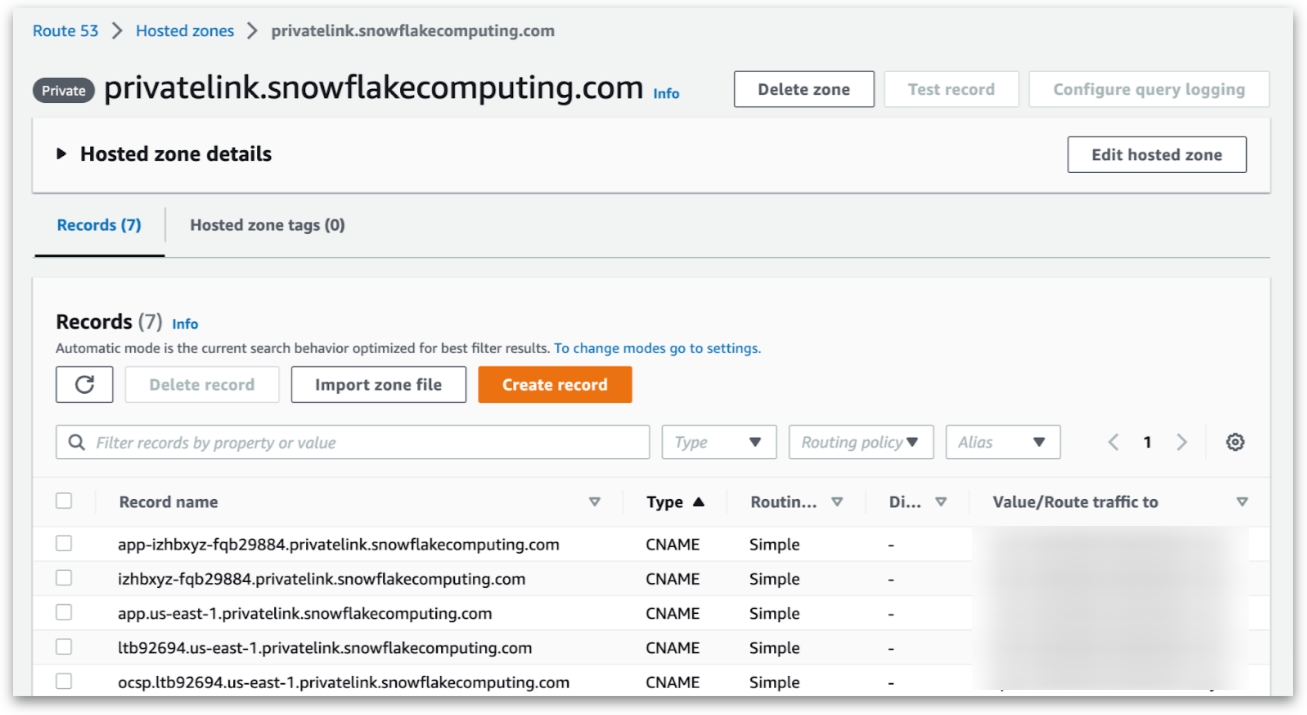Click the Import zone file button
Screen dimensions: 1307x715
pos(378,385)
